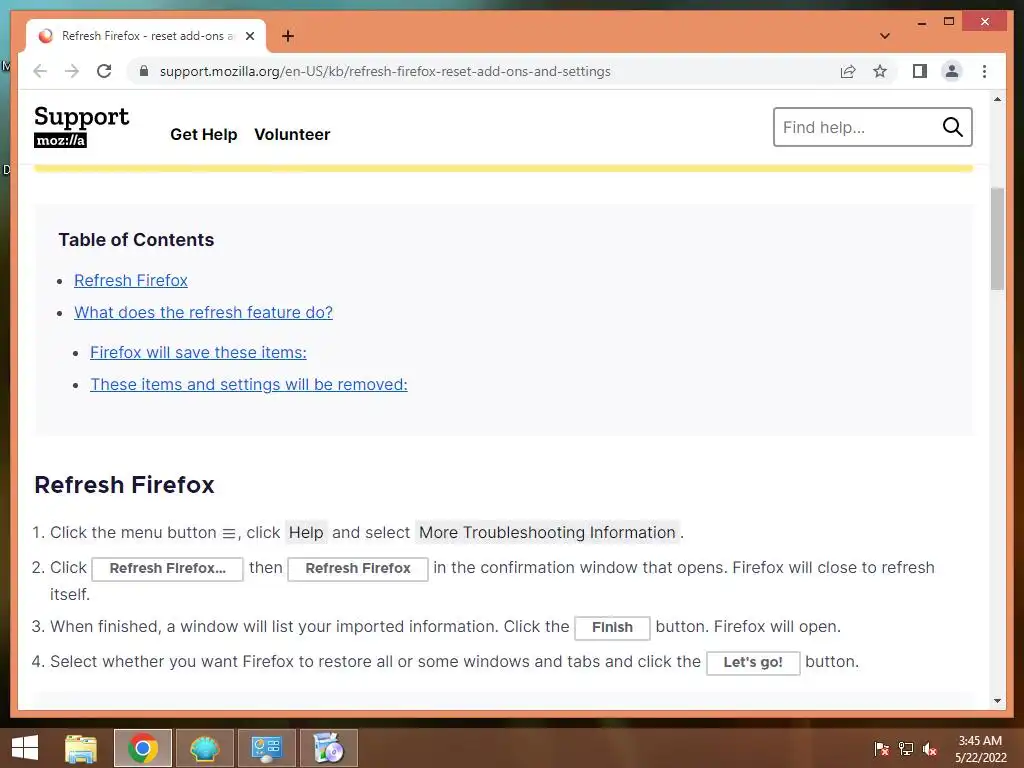Expand the tab search chevron

(884, 36)
